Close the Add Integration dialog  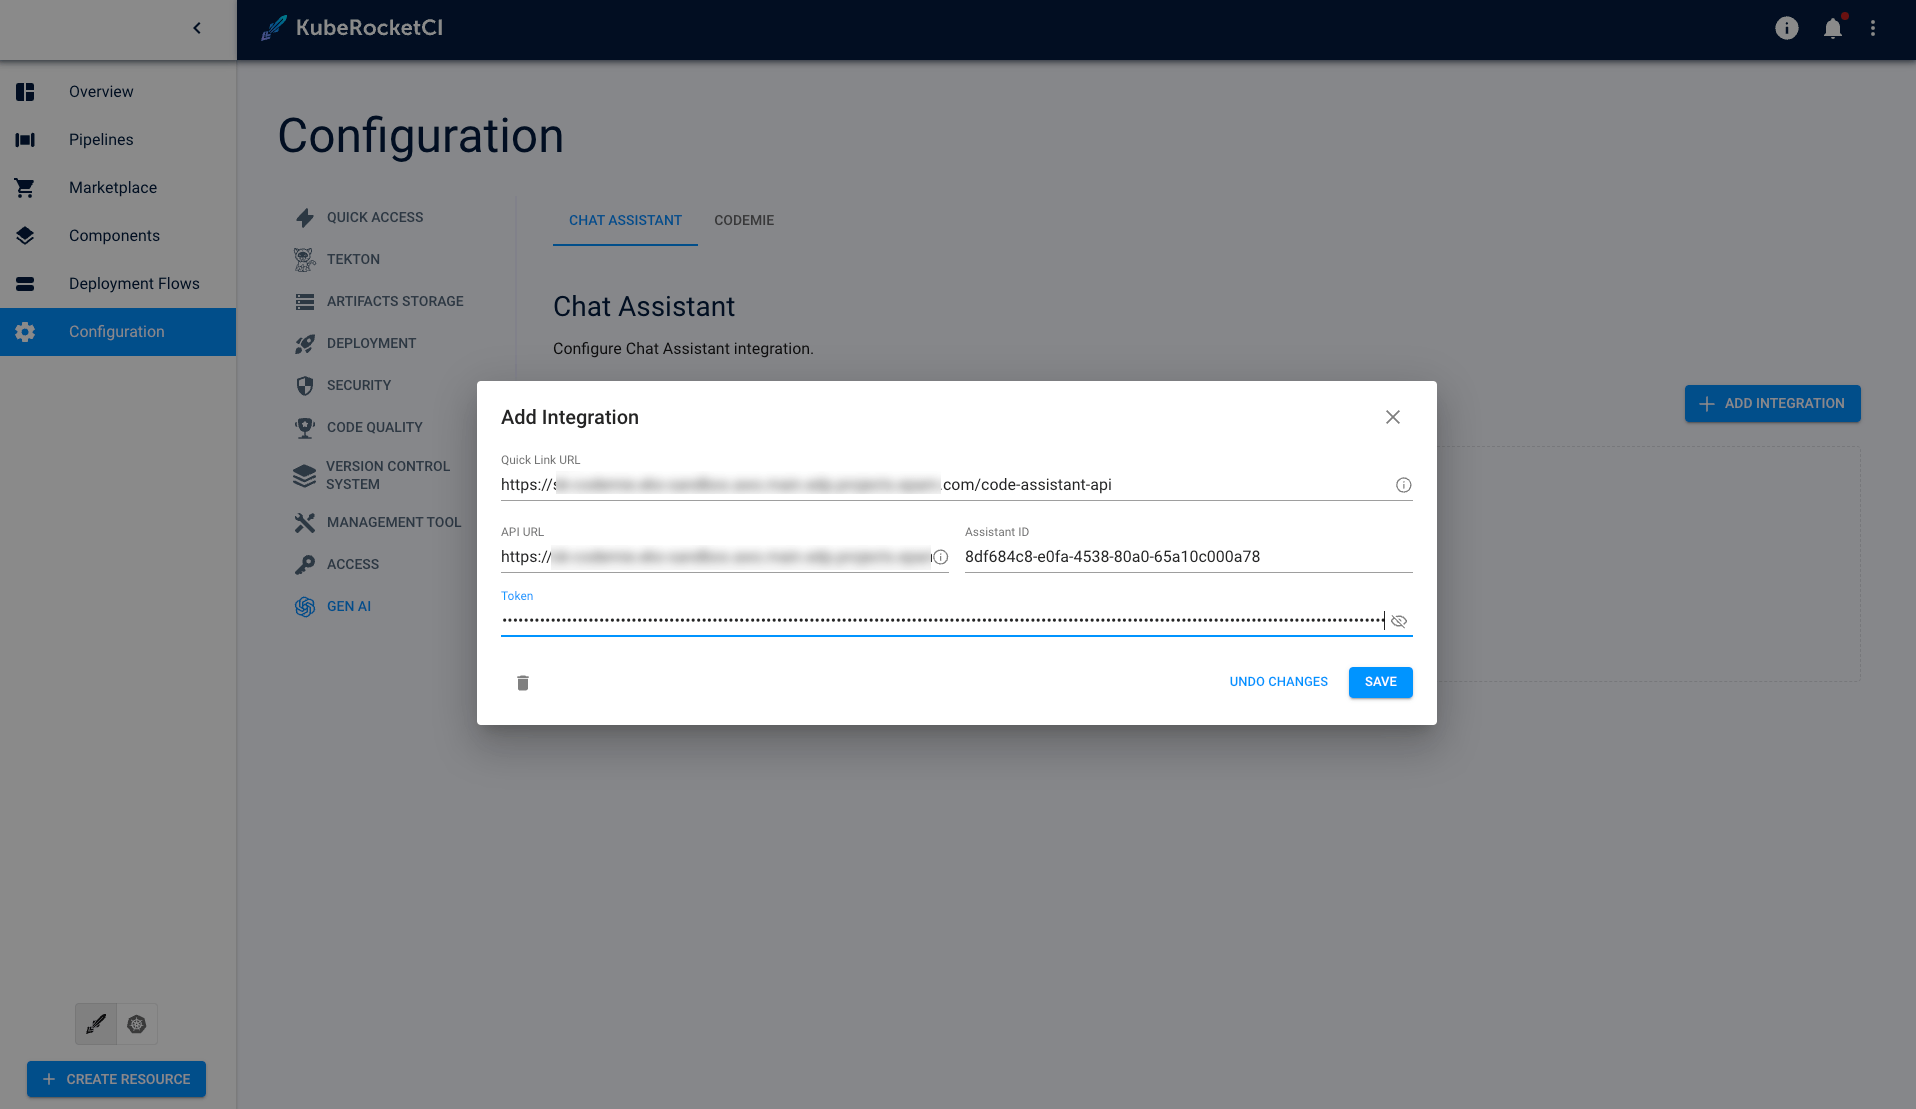[1392, 418]
